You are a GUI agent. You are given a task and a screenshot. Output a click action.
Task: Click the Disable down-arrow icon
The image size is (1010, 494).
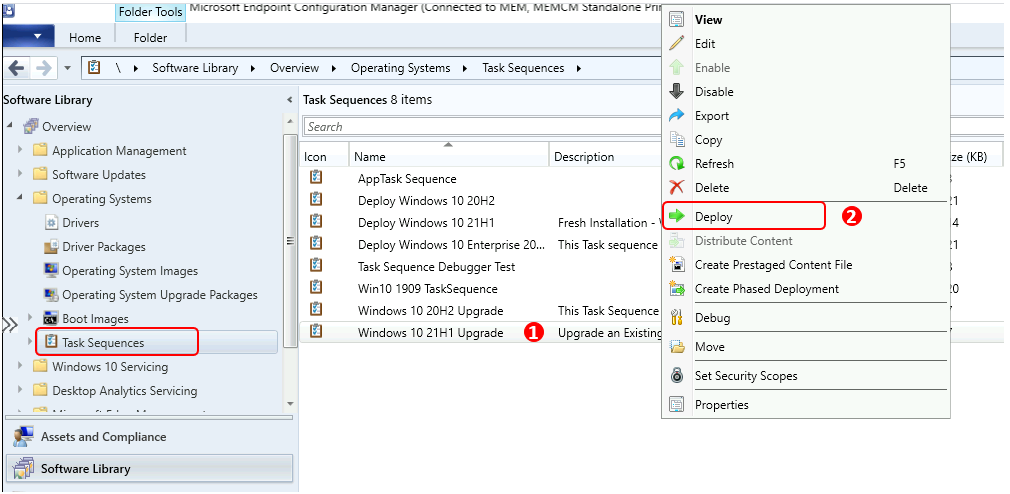coord(676,91)
